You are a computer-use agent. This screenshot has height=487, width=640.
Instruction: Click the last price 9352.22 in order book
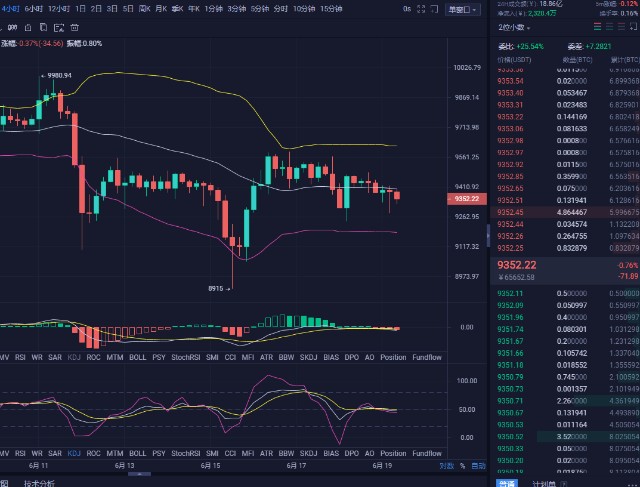tap(516, 265)
